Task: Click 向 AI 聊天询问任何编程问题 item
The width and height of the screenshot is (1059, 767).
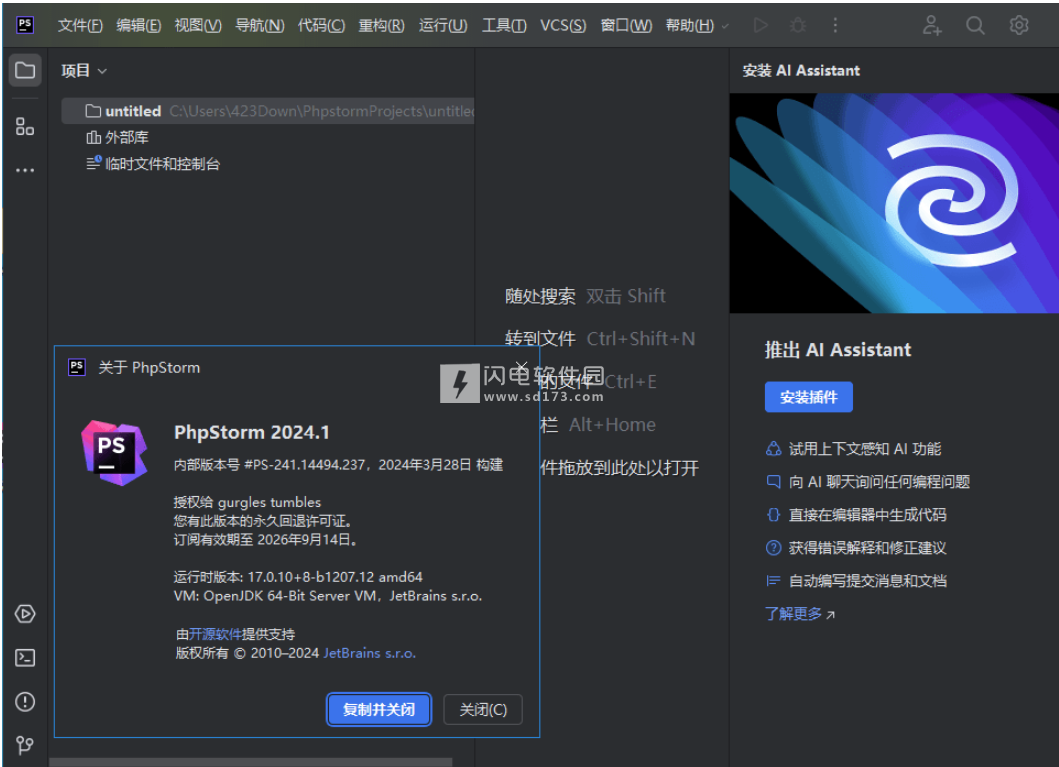Action: coord(868,481)
